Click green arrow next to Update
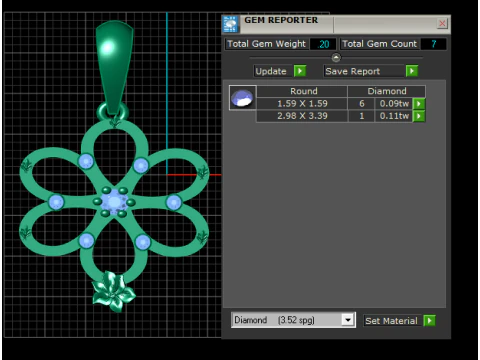480x360 pixels. point(300,71)
